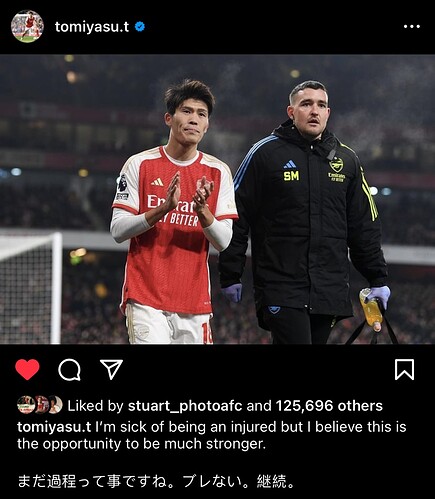Image resolution: width=435 pixels, height=499 pixels.
Task: View the list of 125,696 others who liked
Action: click(x=329, y=406)
